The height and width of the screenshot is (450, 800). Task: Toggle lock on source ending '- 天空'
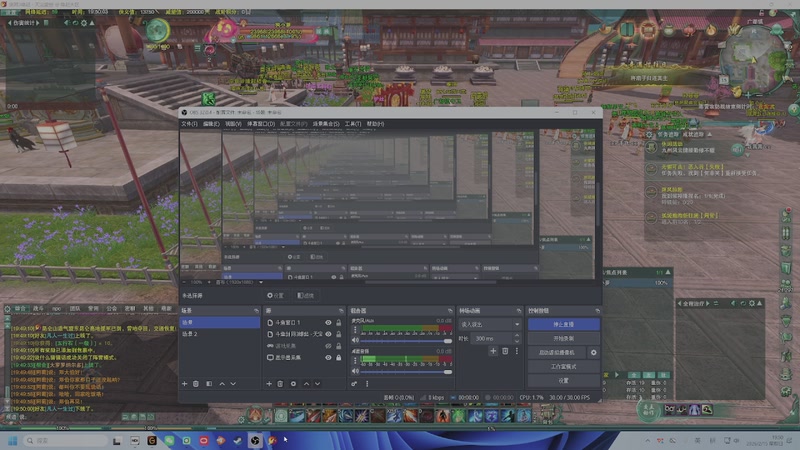338,334
